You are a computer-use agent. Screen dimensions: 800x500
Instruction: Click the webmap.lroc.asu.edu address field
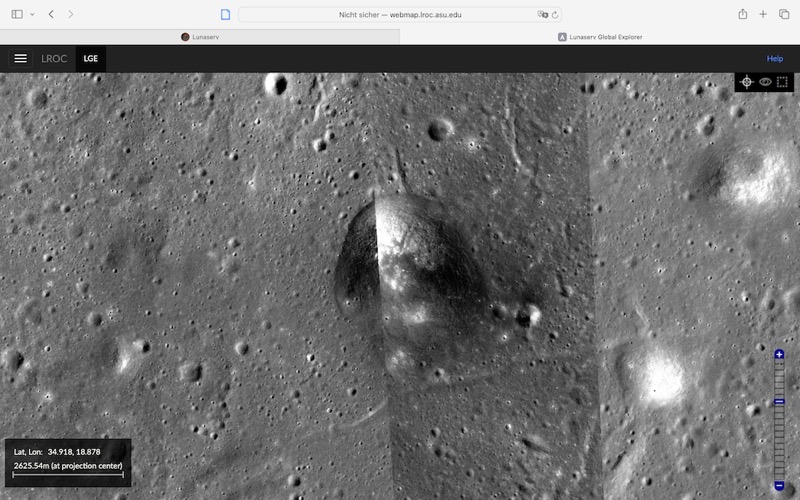(x=400, y=15)
